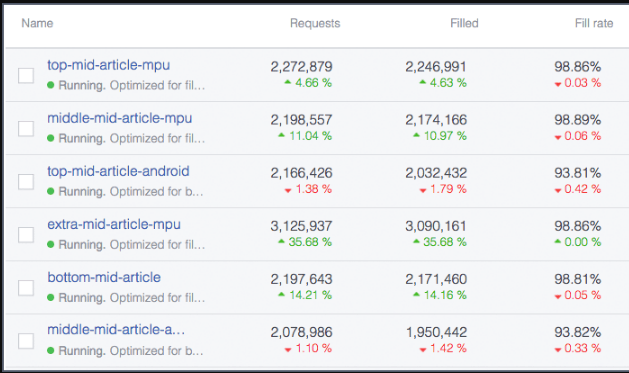The height and width of the screenshot is (373, 629).
Task: Tick the checkbox for middle-mid-article-mpu
Action: [26, 129]
